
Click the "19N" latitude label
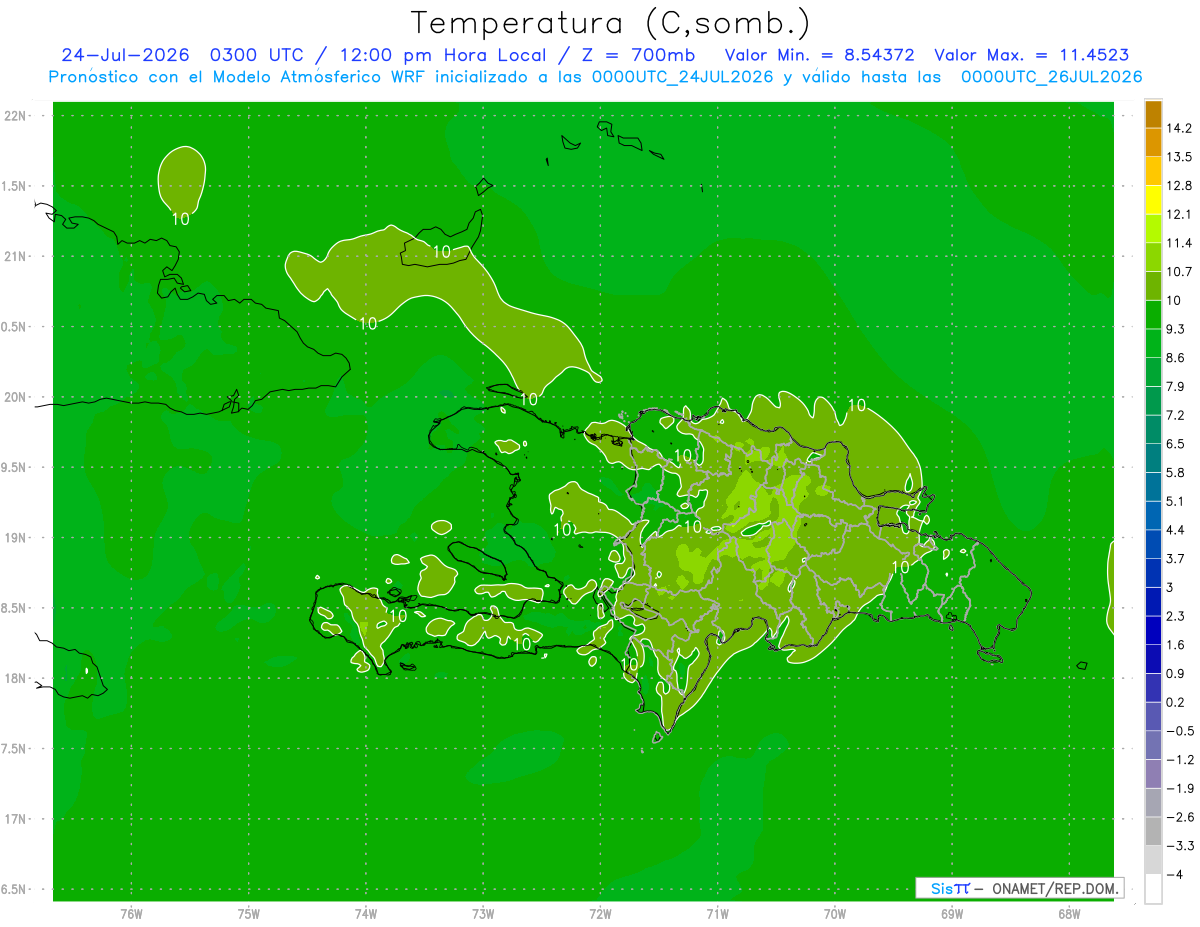point(17,538)
